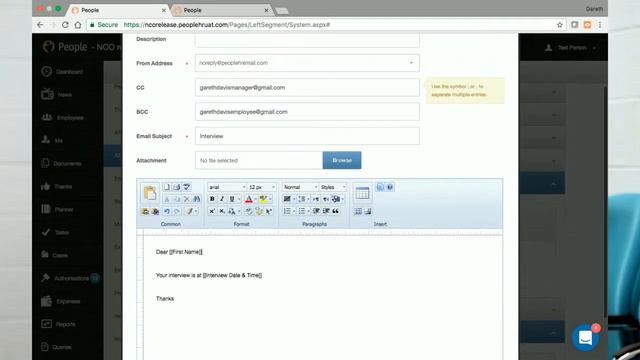Viewport: 640px width, 360px height.
Task: Open the Normal paragraph format dropdown
Action: tap(300, 187)
